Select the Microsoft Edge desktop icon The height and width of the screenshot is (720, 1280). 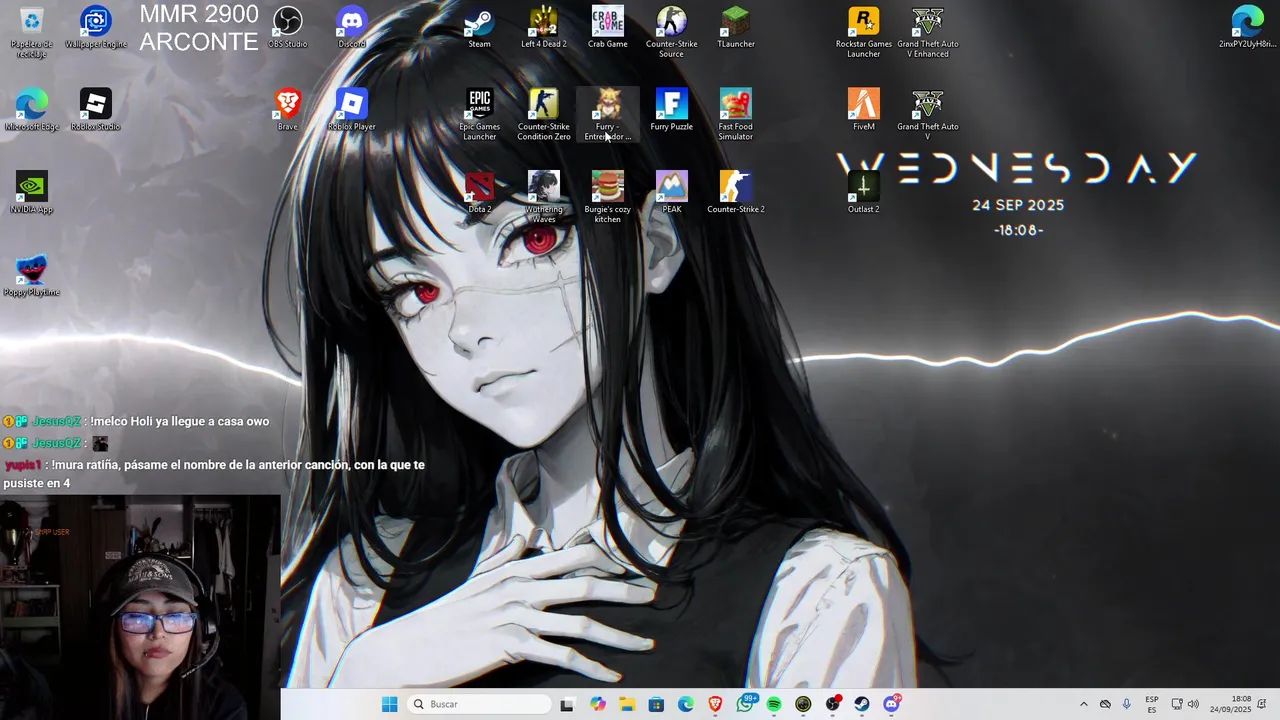click(32, 110)
